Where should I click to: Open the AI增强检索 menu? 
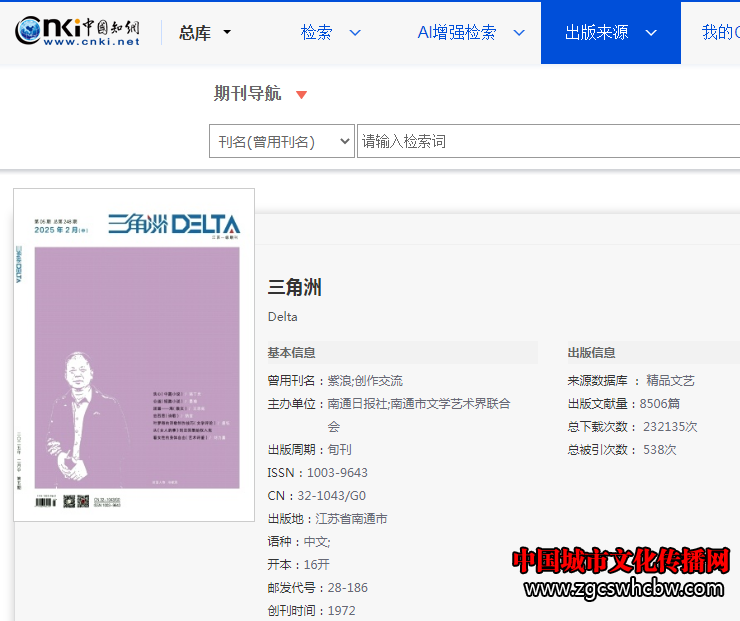tap(456, 33)
